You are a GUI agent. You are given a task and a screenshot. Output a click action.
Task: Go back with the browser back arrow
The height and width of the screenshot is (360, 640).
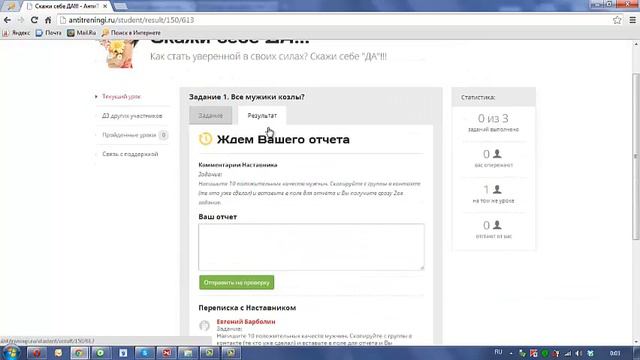click(x=7, y=20)
